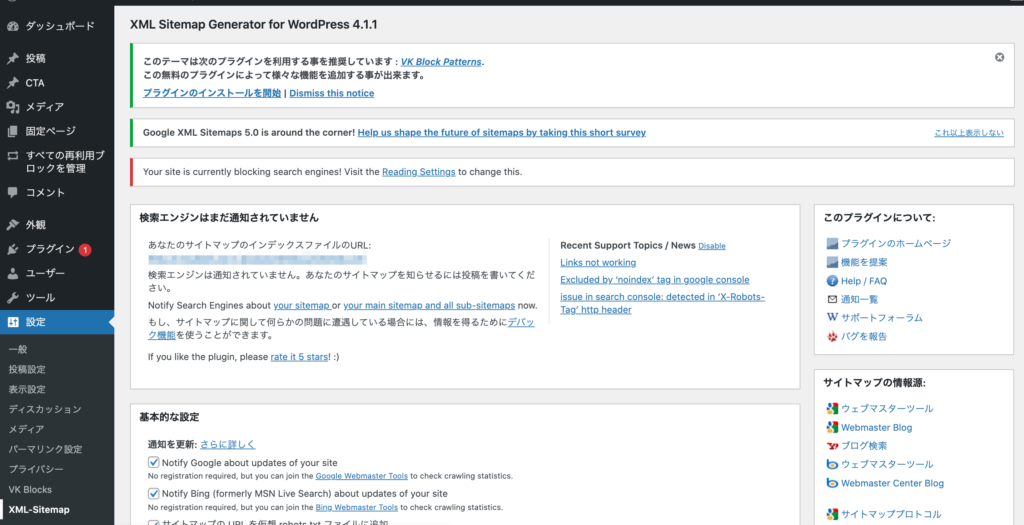Click Disable link next to Recent Support Topics
Viewport: 1024px width, 525px height.
tap(712, 246)
